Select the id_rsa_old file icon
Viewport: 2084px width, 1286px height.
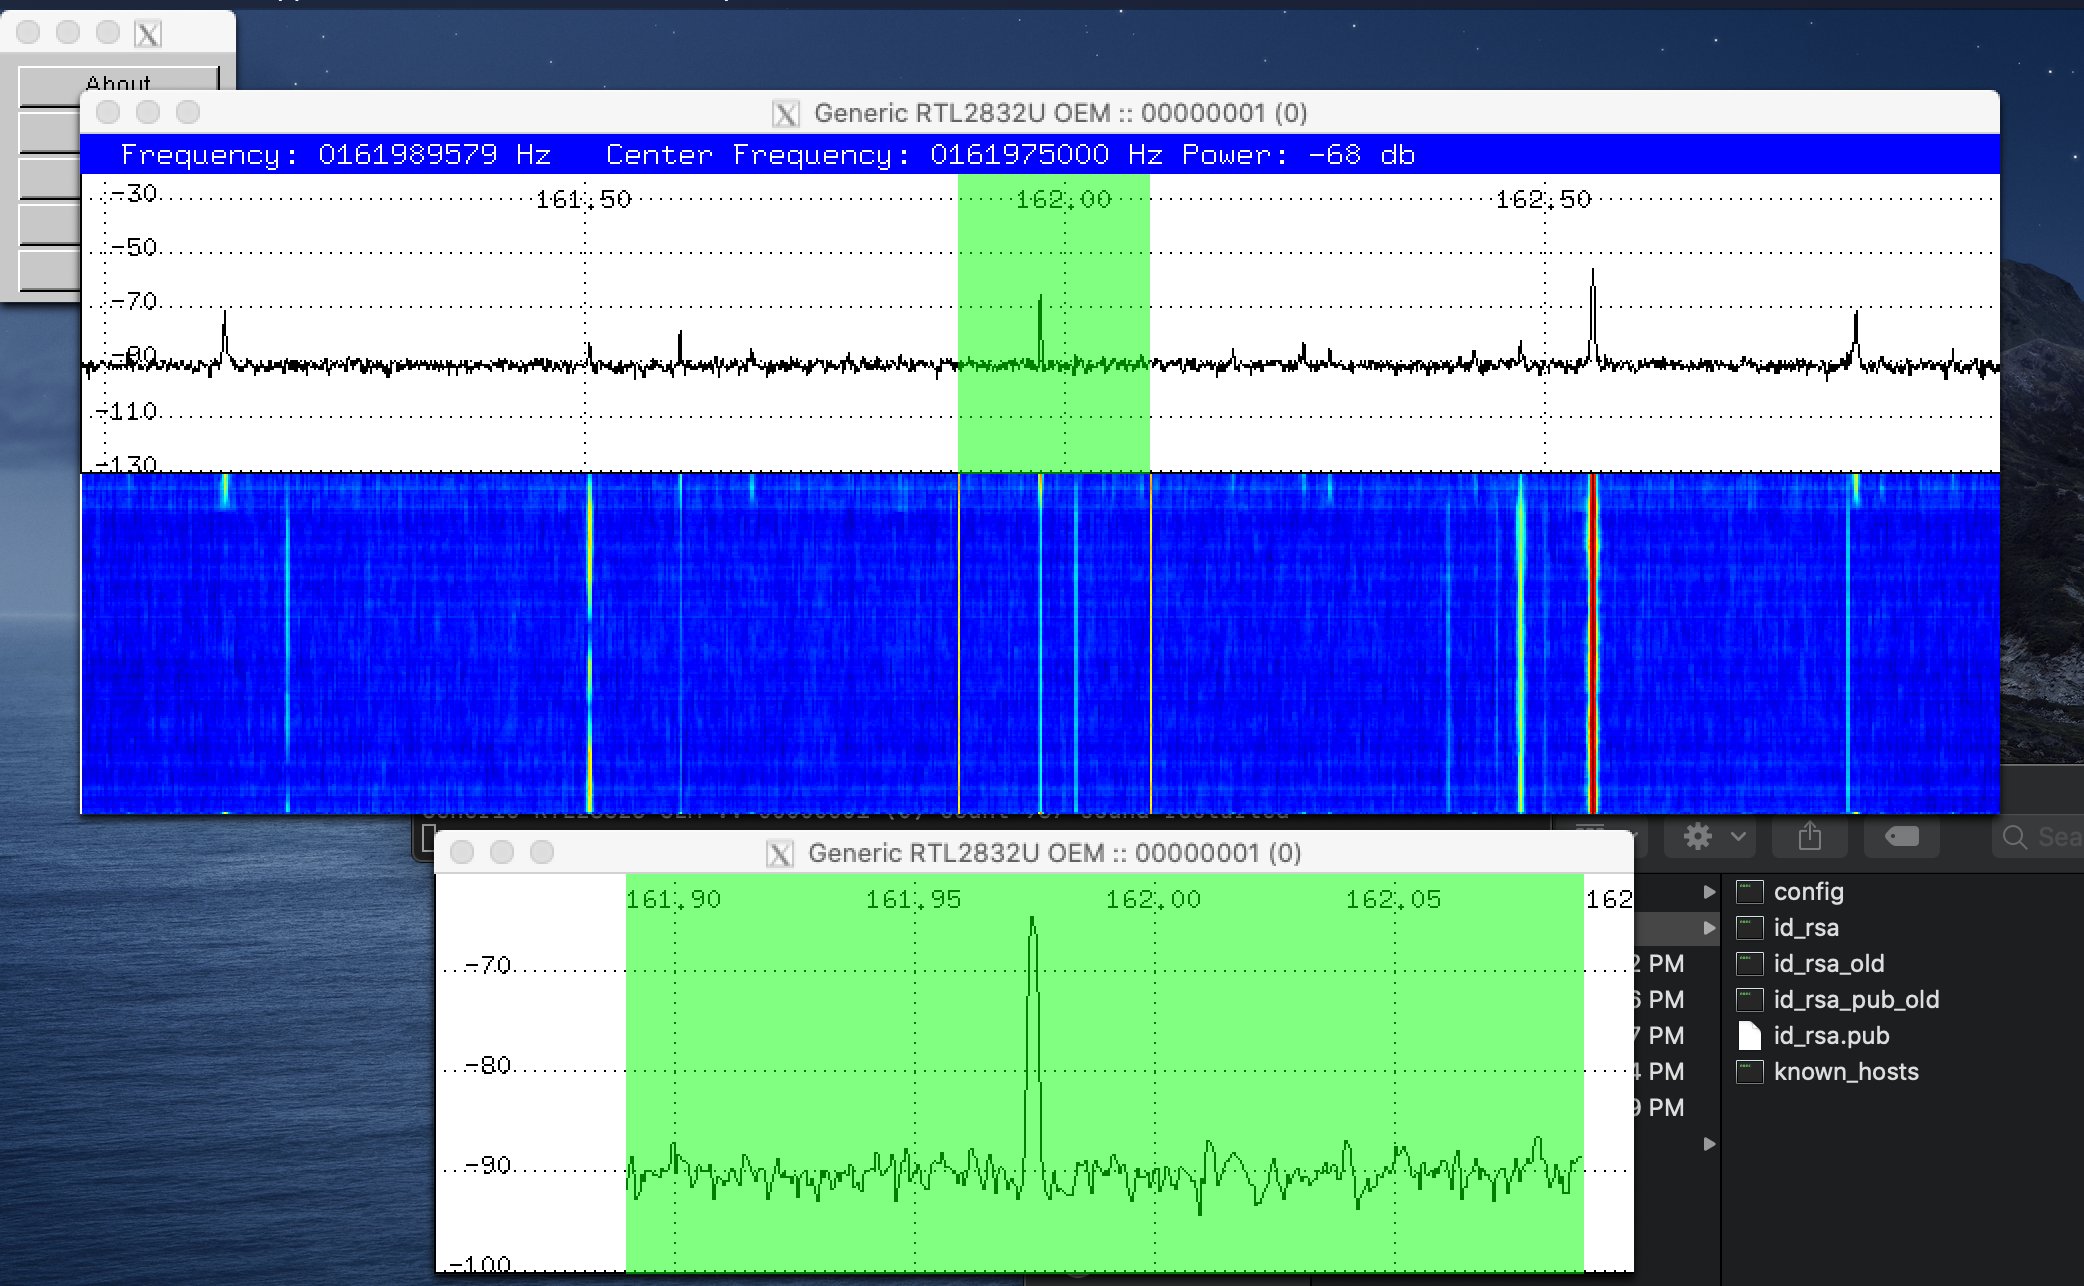click(x=1750, y=964)
